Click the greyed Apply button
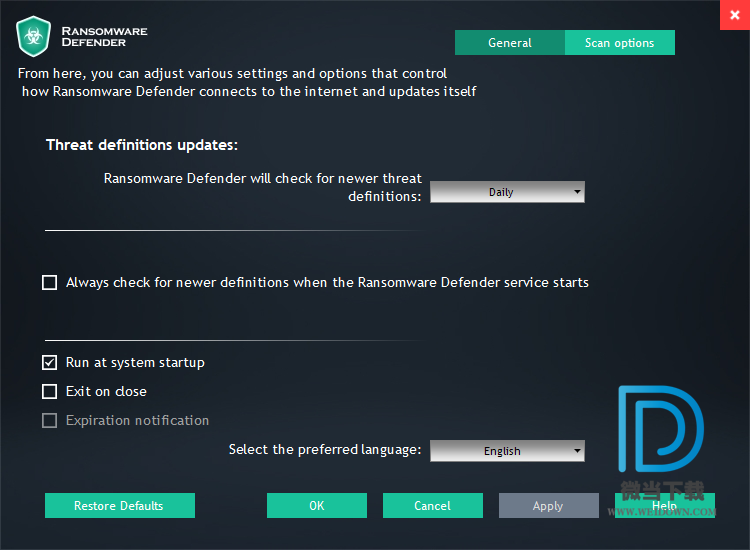 549,506
